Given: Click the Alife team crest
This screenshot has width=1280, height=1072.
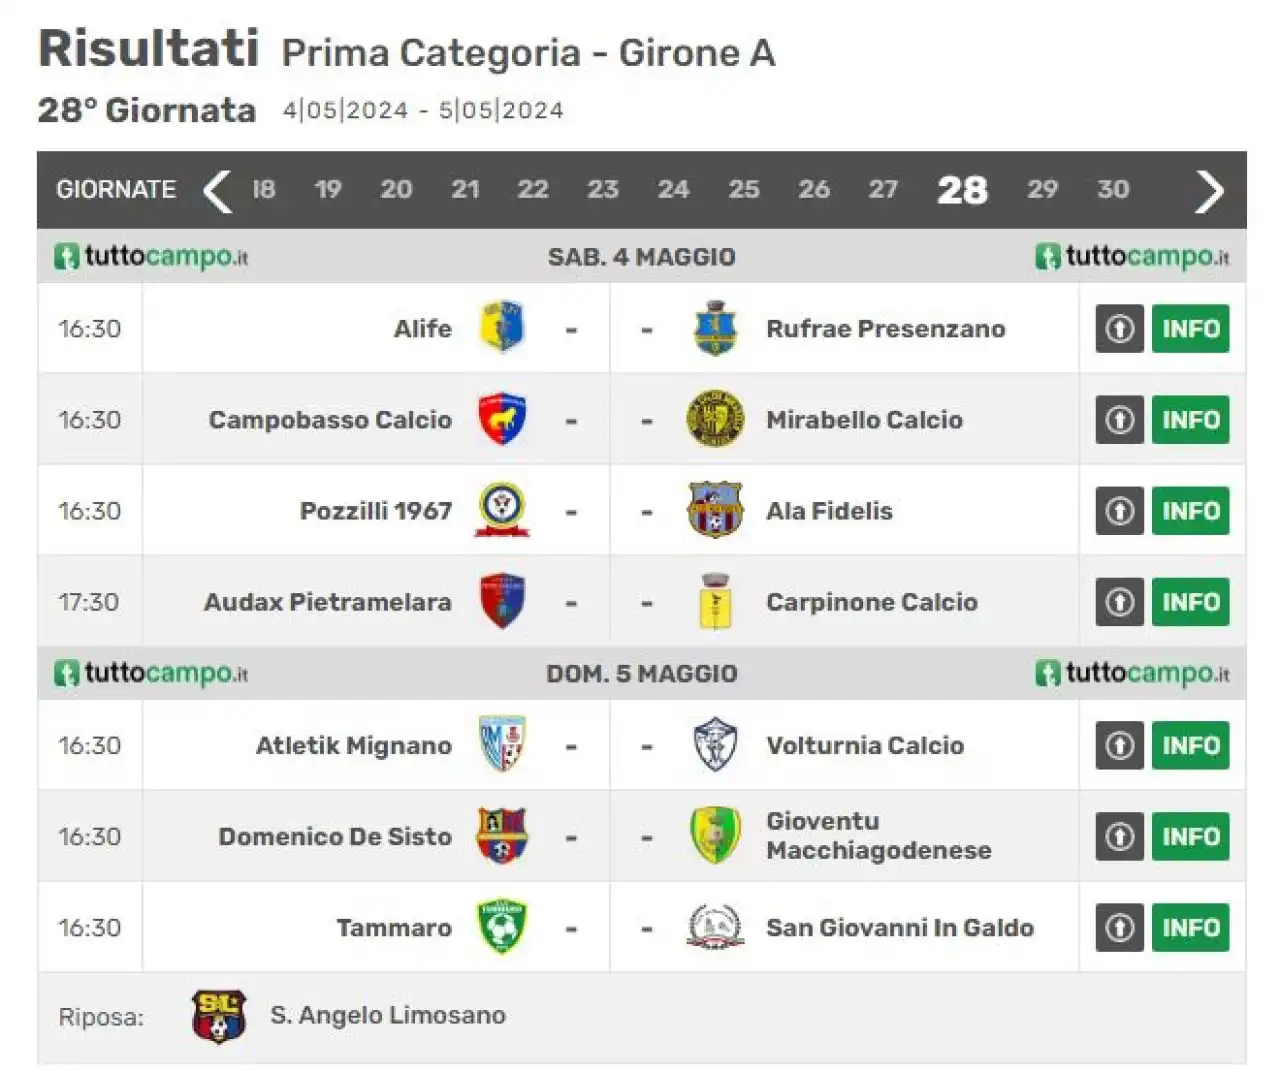Looking at the screenshot, I should 502,328.
